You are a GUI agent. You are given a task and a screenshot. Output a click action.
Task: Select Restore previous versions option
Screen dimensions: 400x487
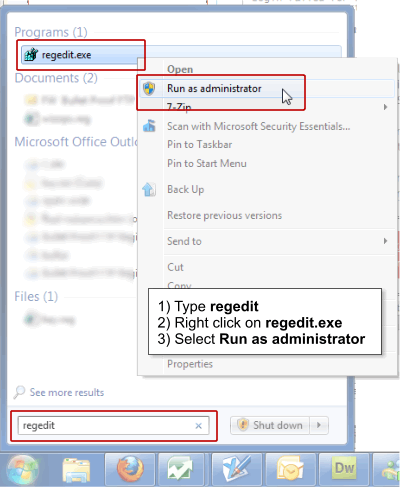(x=224, y=215)
